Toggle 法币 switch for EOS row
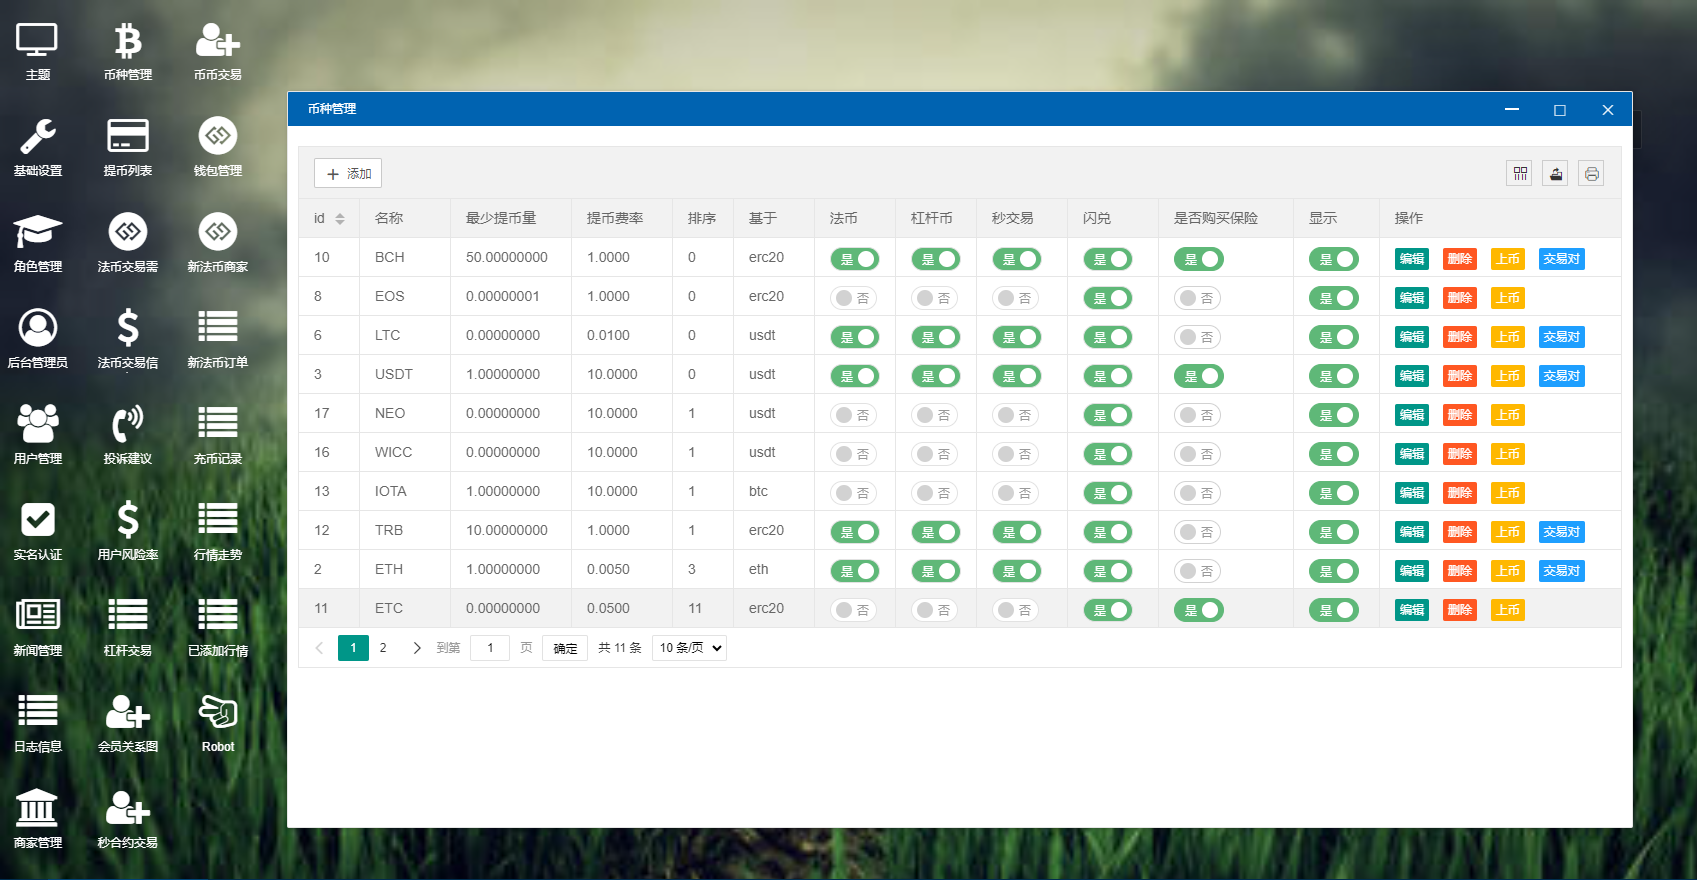This screenshot has width=1697, height=880. [854, 298]
